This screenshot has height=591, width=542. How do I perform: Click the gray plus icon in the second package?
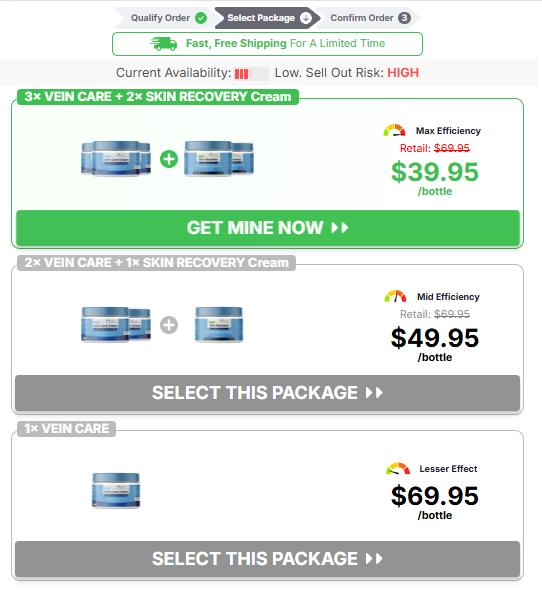point(169,325)
